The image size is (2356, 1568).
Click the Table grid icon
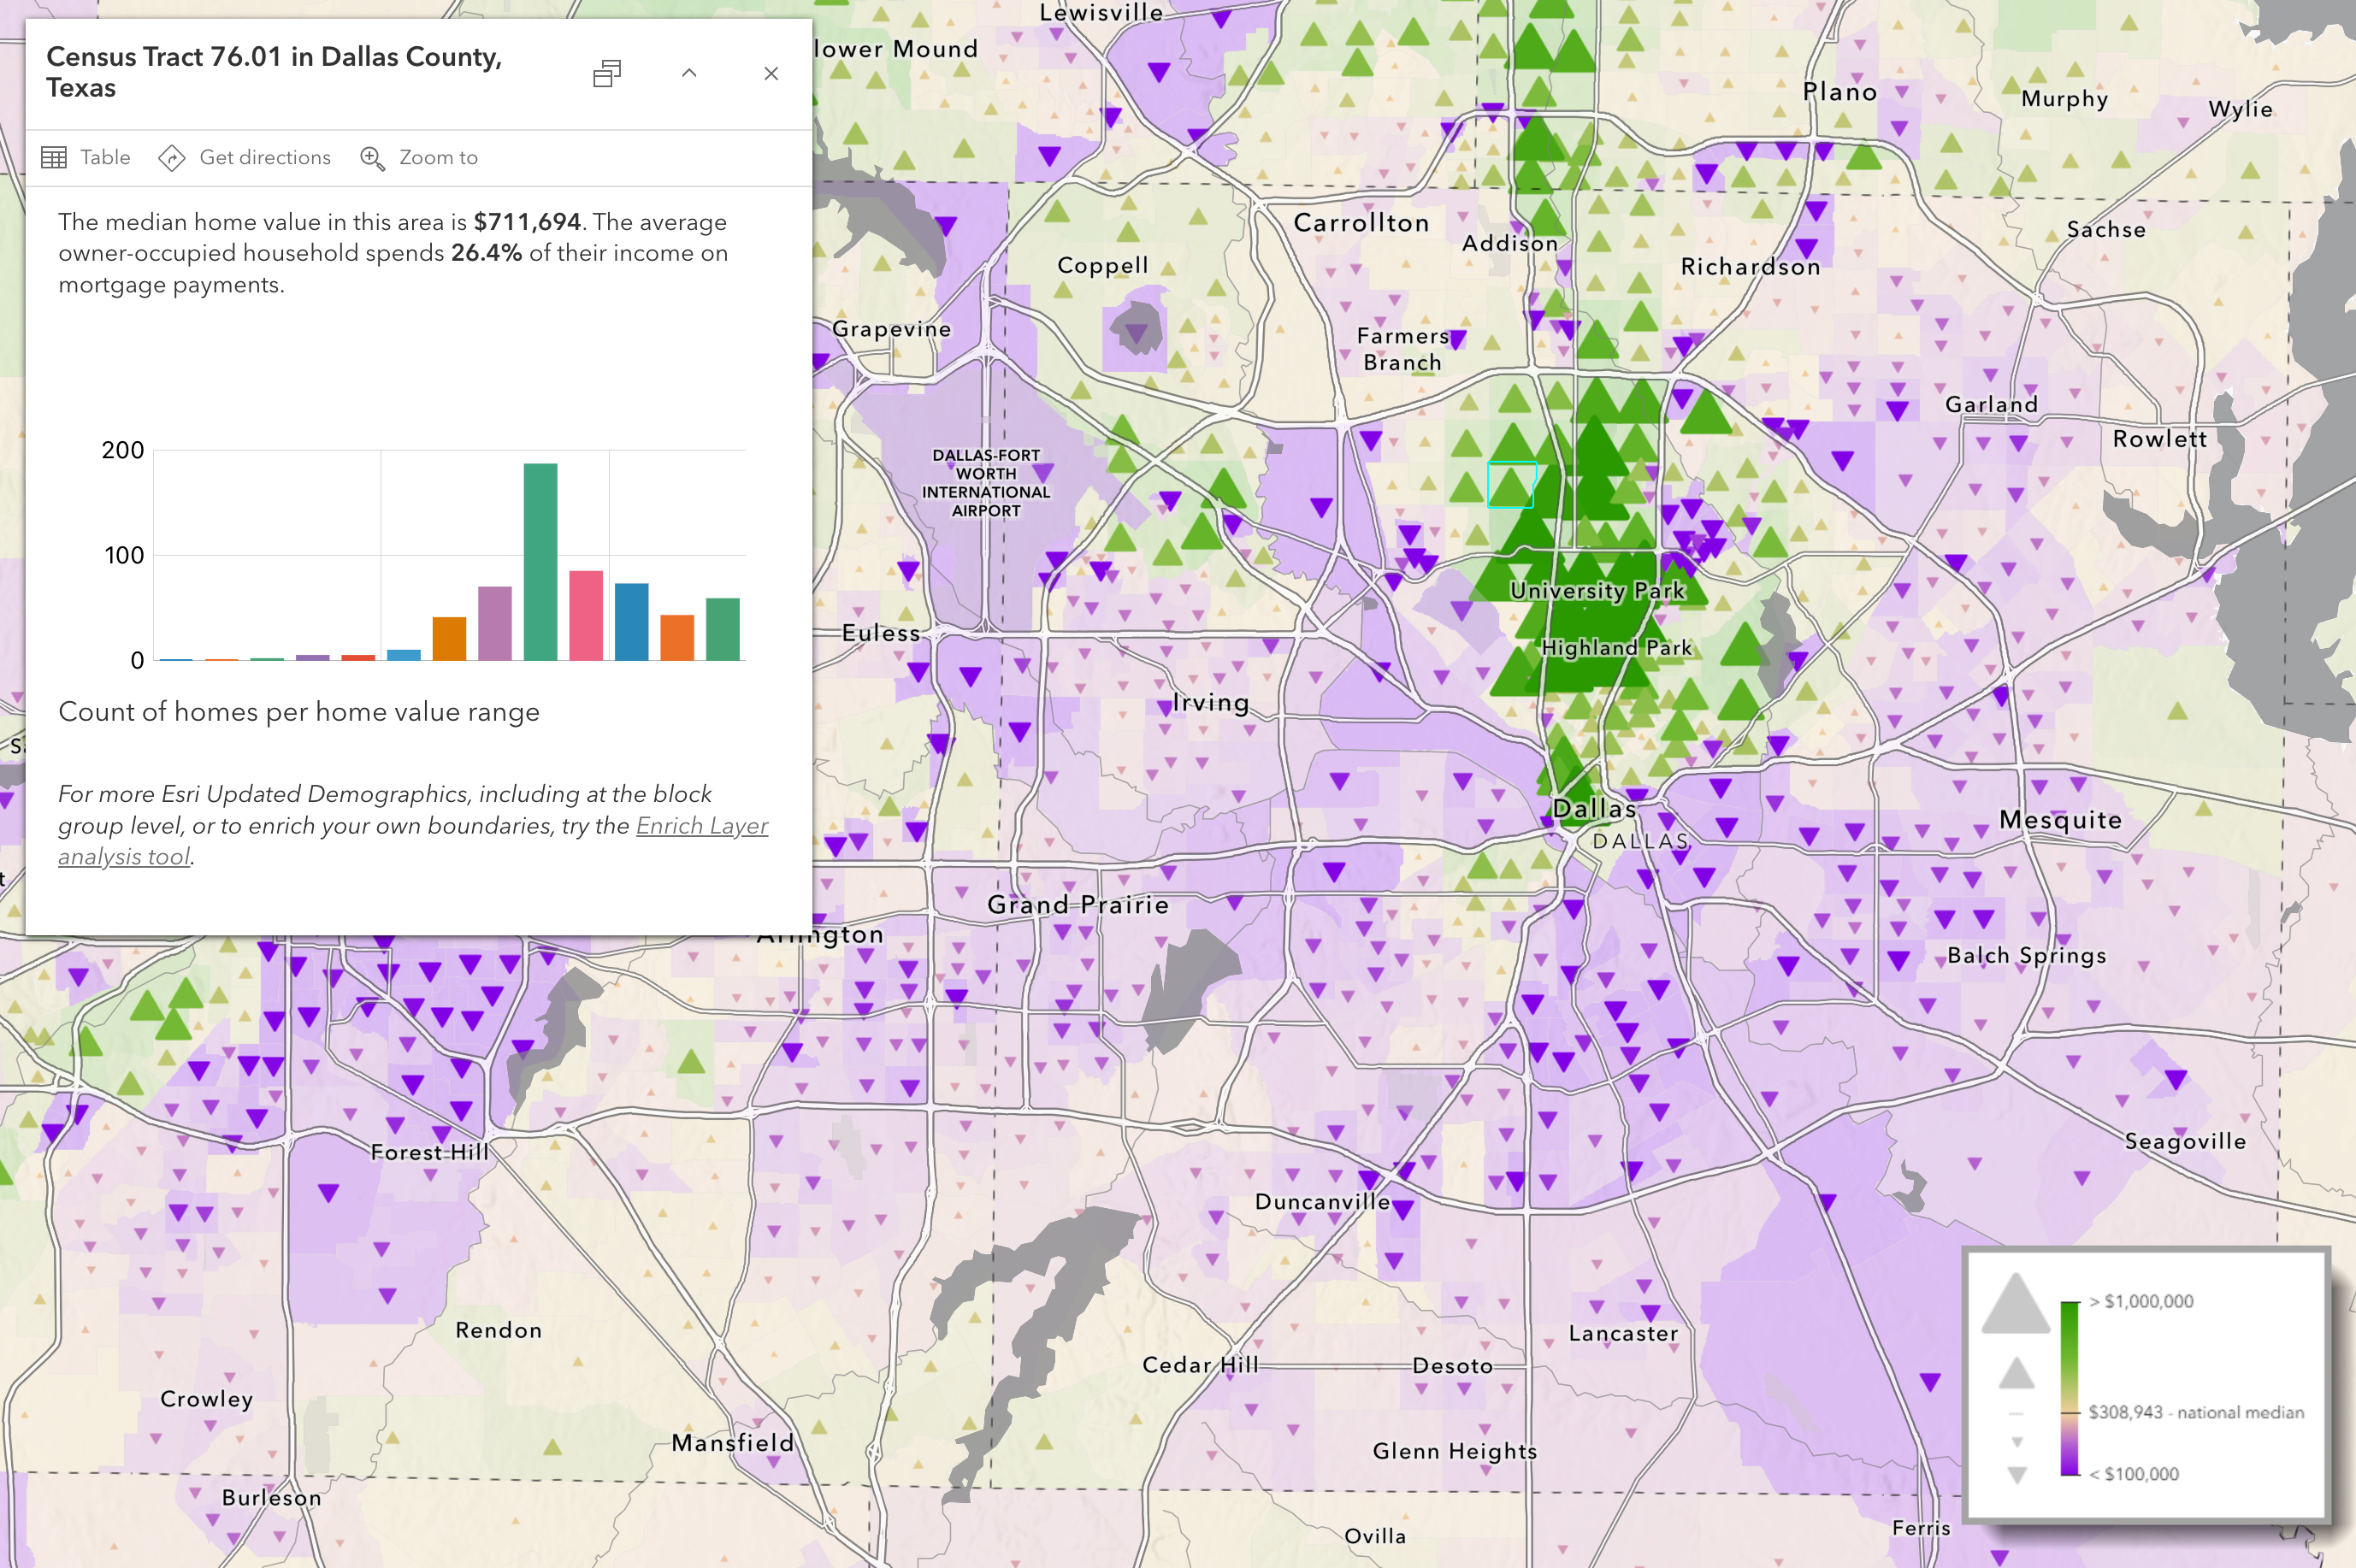[x=54, y=157]
